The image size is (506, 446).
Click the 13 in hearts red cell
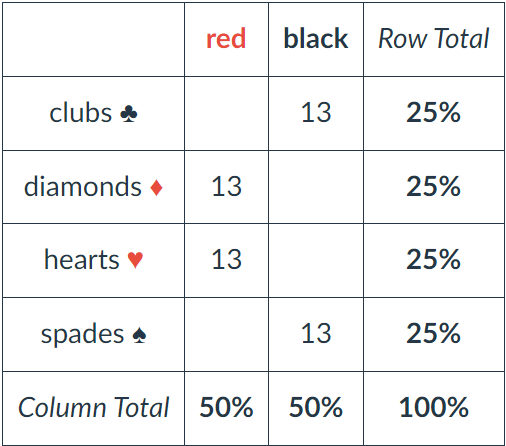tap(227, 260)
